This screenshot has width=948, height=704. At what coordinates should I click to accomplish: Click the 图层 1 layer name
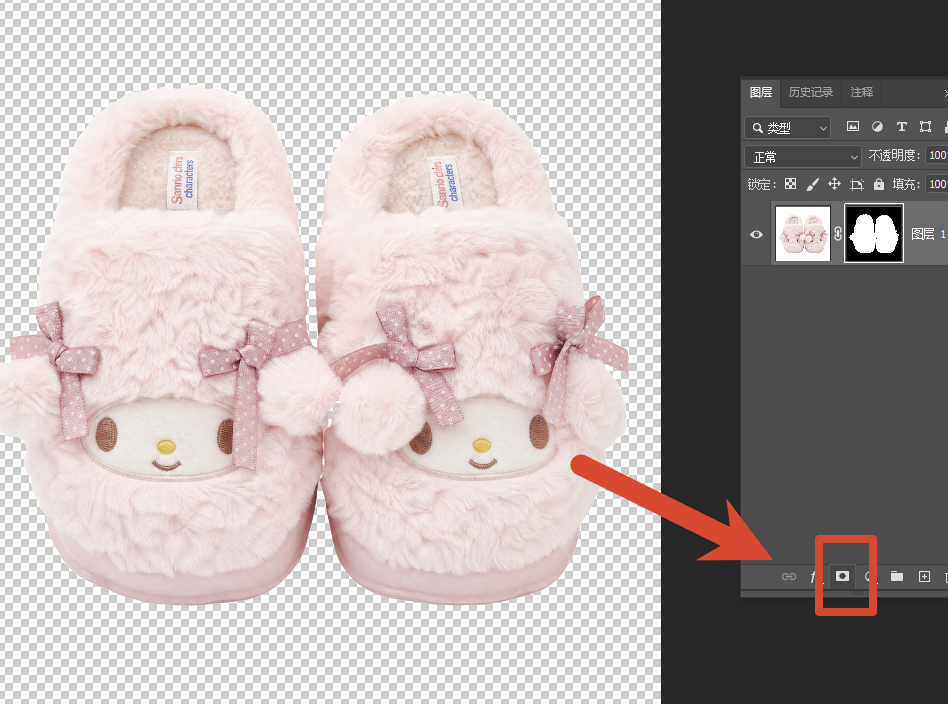click(928, 234)
